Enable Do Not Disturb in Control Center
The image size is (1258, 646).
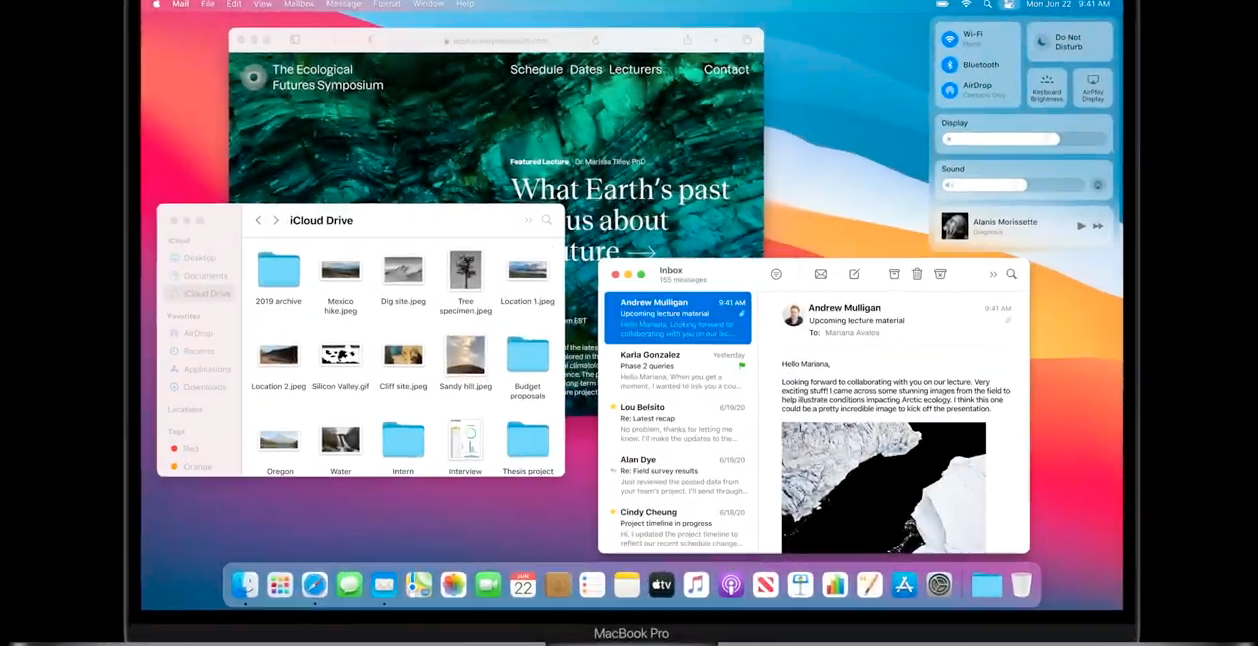click(1043, 42)
